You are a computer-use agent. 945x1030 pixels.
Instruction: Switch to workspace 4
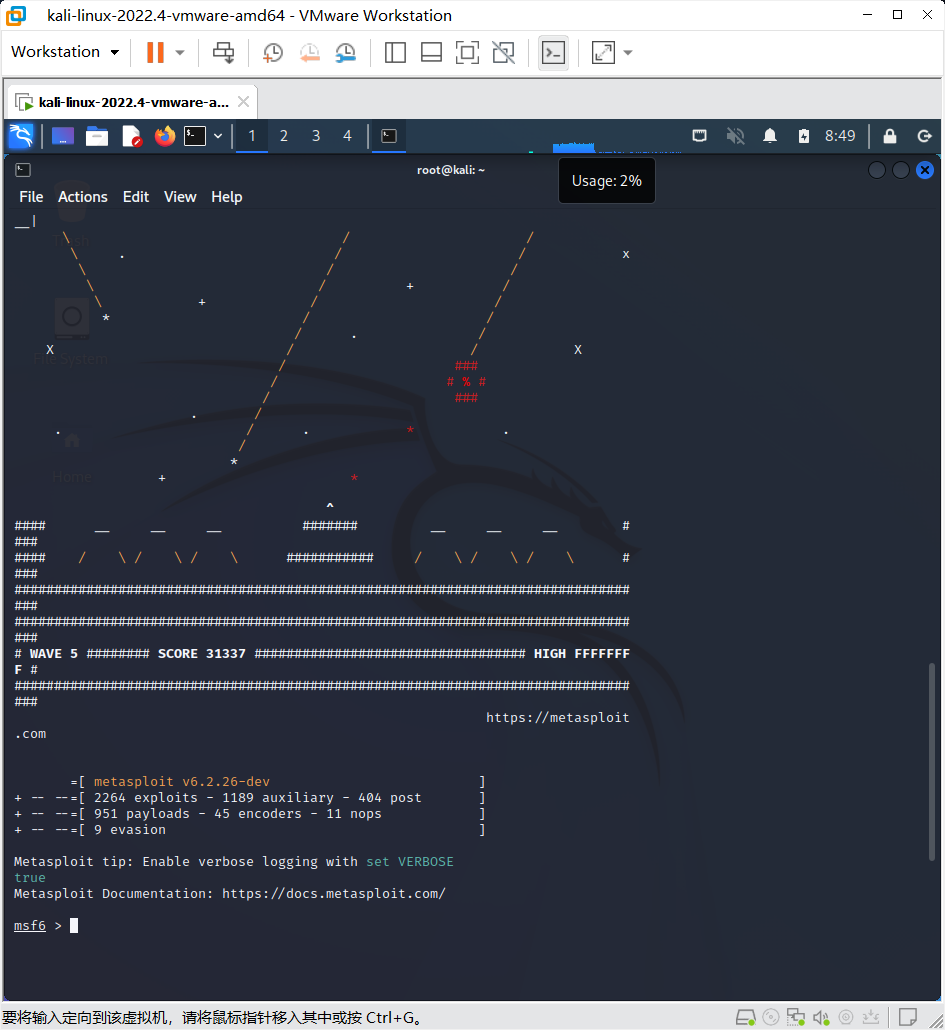coord(347,136)
